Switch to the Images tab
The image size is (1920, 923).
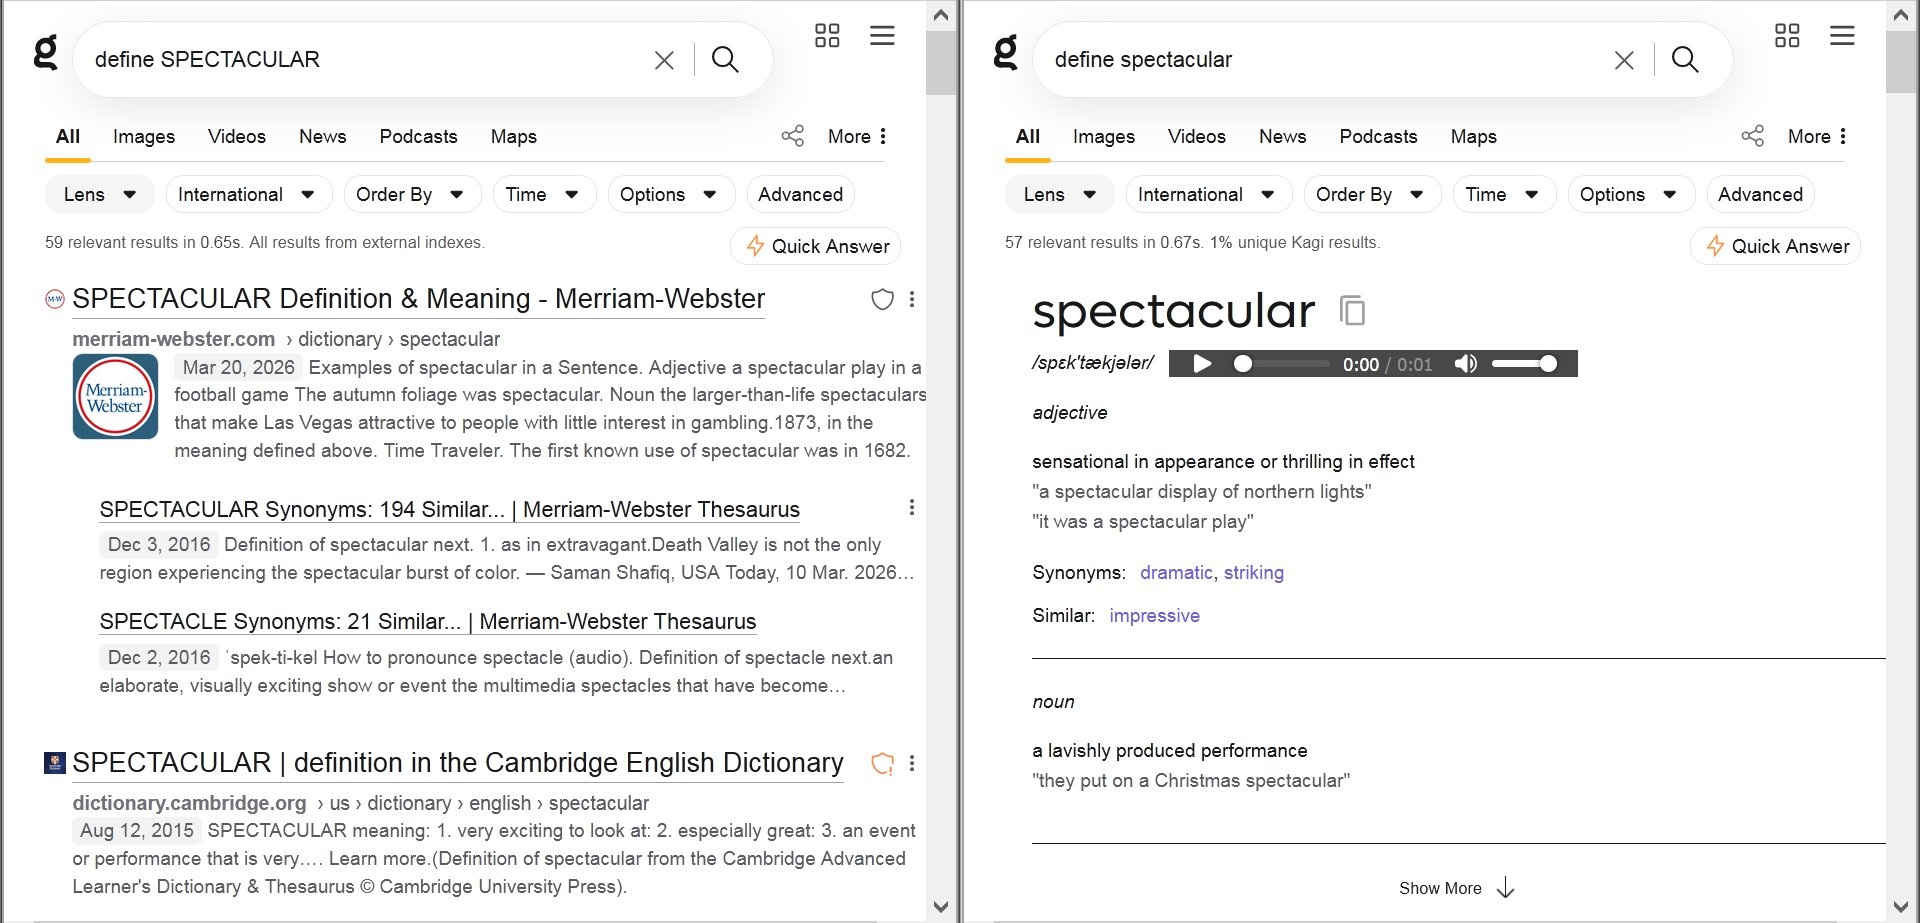pos(143,136)
